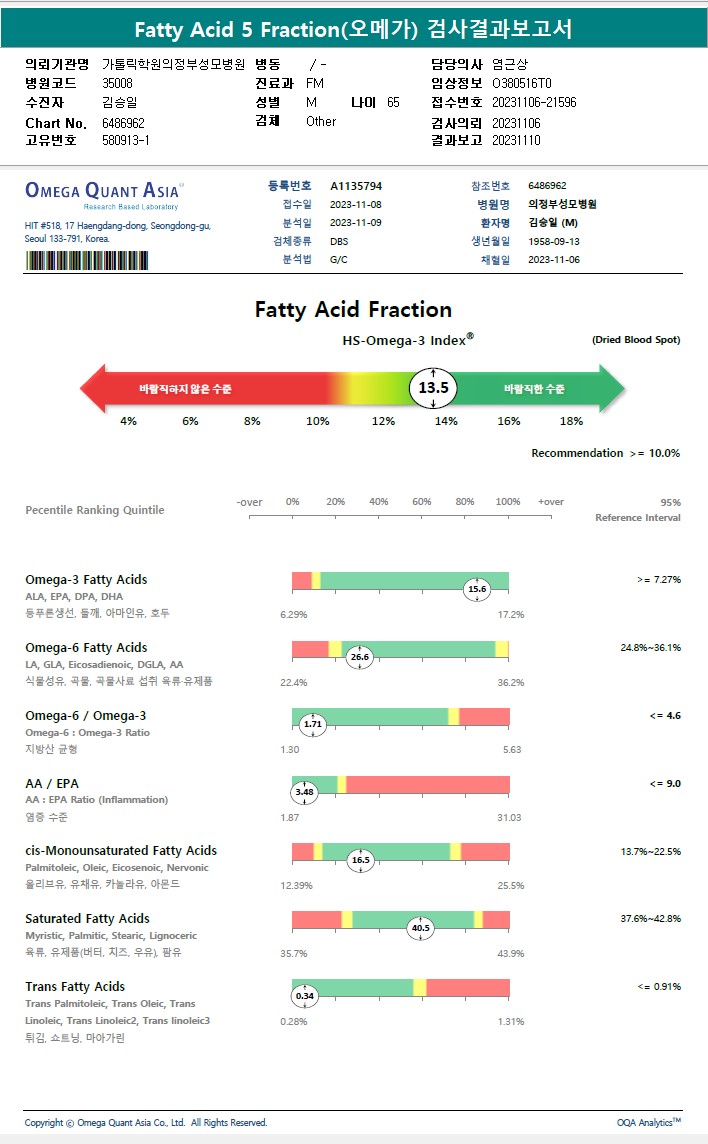This screenshot has width=708, height=1144.
Task: Select the 40.5 Saturated Fatty Acids marker
Action: tap(421, 928)
